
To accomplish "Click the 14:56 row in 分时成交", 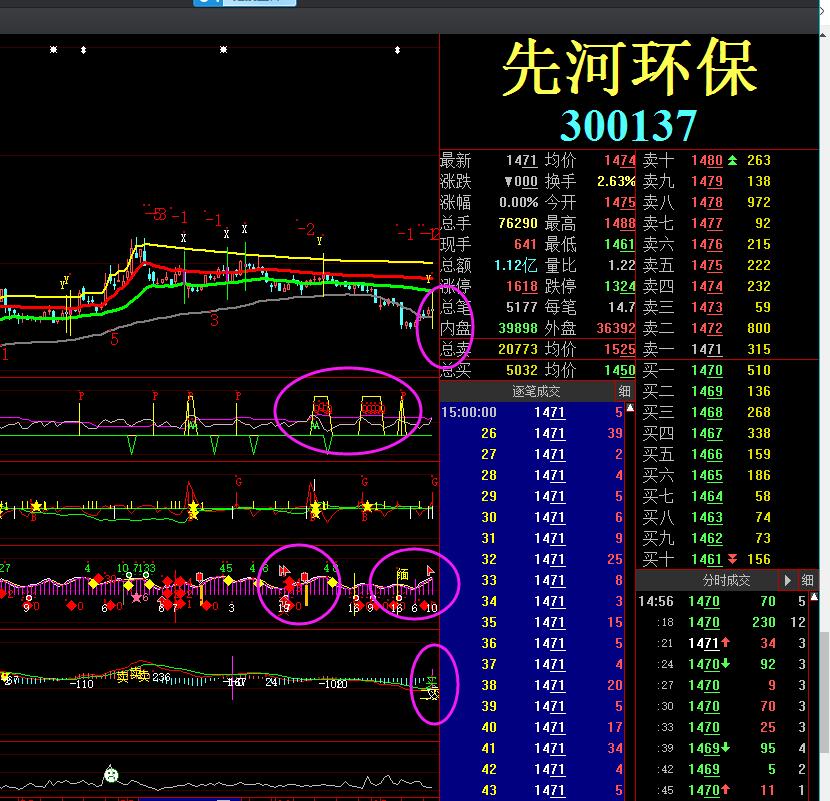I will click(x=723, y=601).
